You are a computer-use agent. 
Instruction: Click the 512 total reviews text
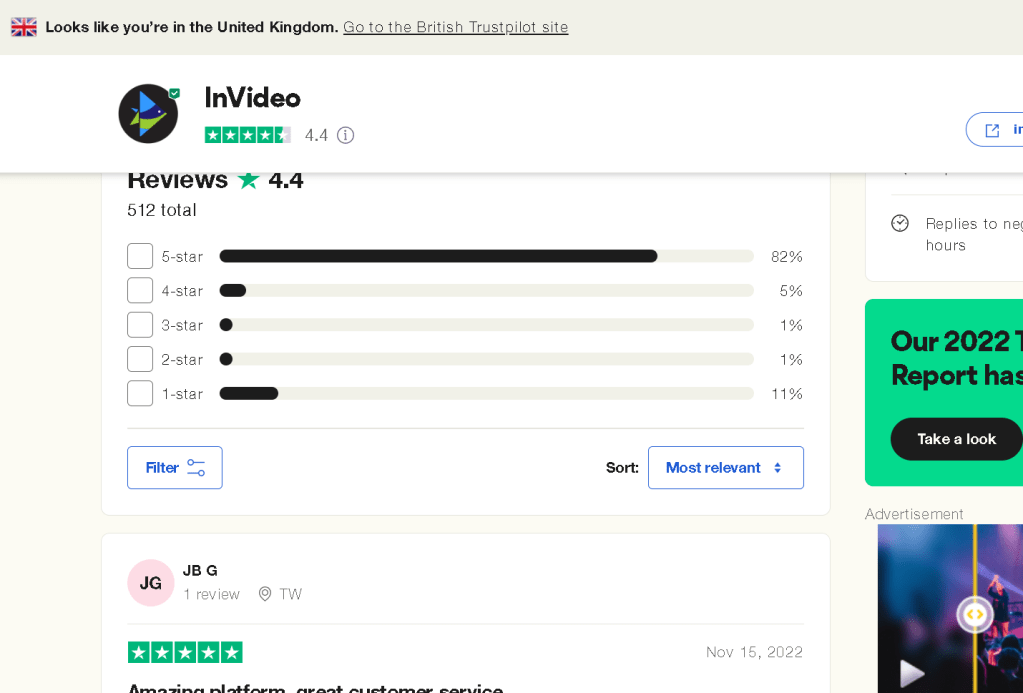(162, 210)
